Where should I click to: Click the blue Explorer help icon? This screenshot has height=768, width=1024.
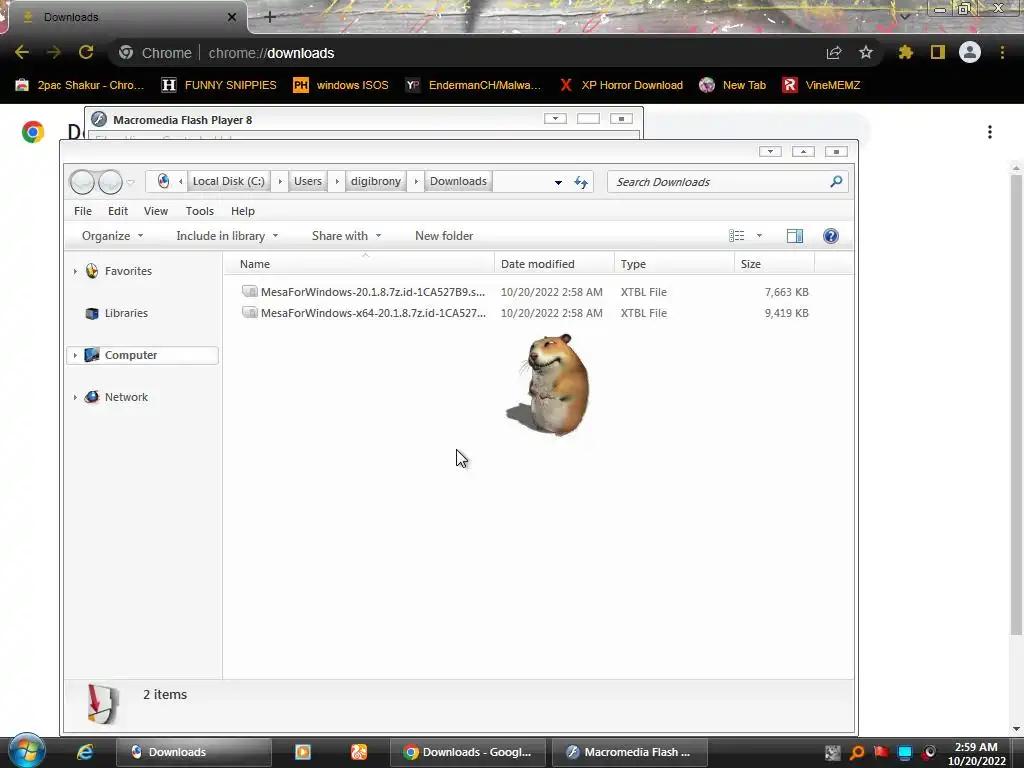coord(831,236)
